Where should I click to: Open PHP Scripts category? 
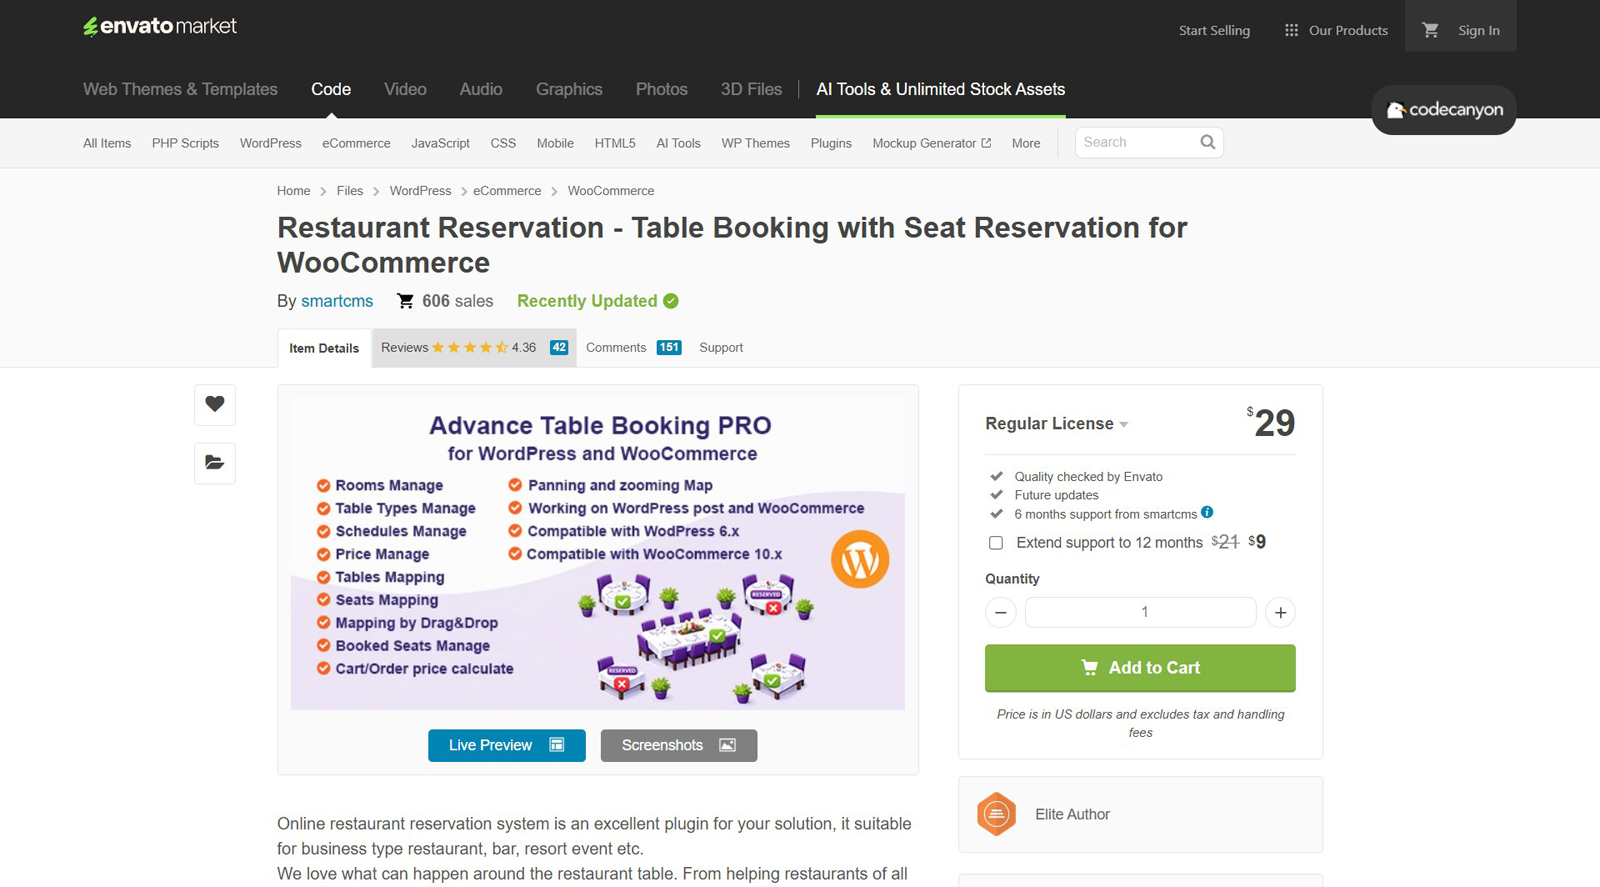tap(185, 143)
